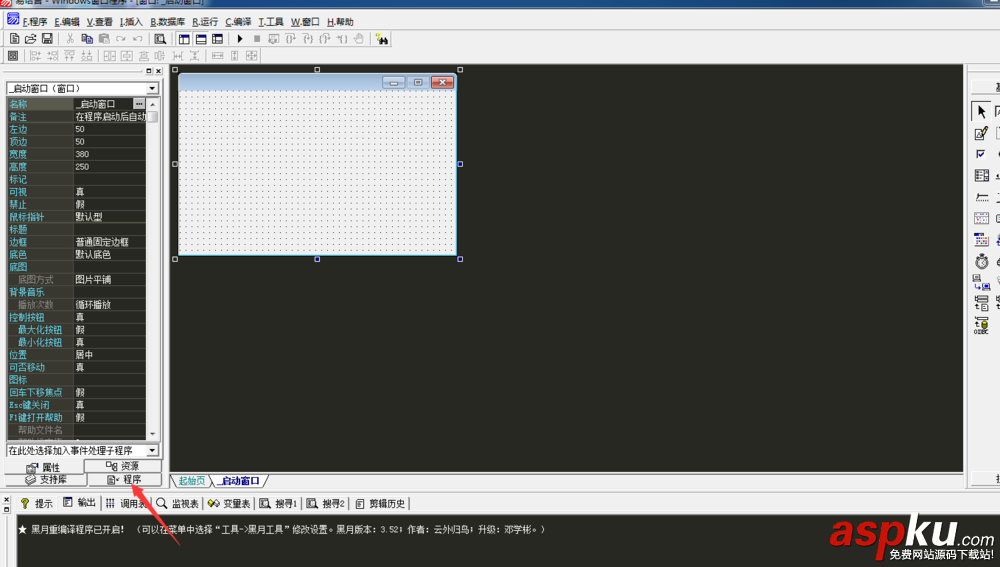Image resolution: width=1000 pixels, height=567 pixels.
Task: Select the 边框 property value 普通固定边框
Action: tap(110, 242)
